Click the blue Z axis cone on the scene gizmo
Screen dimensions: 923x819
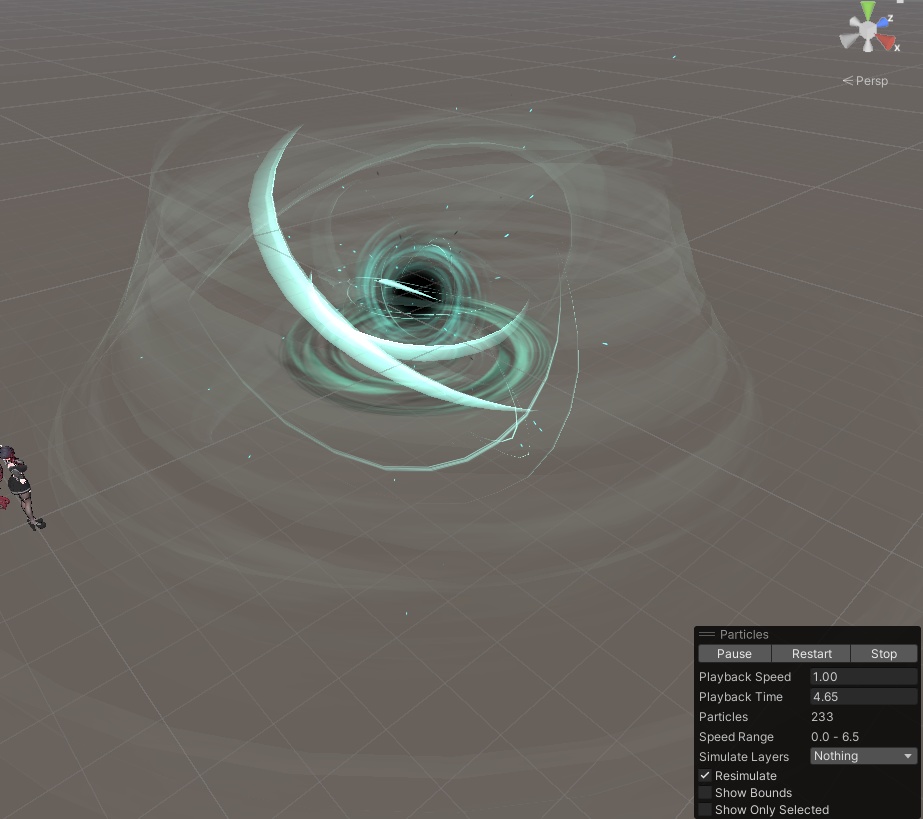click(x=883, y=22)
